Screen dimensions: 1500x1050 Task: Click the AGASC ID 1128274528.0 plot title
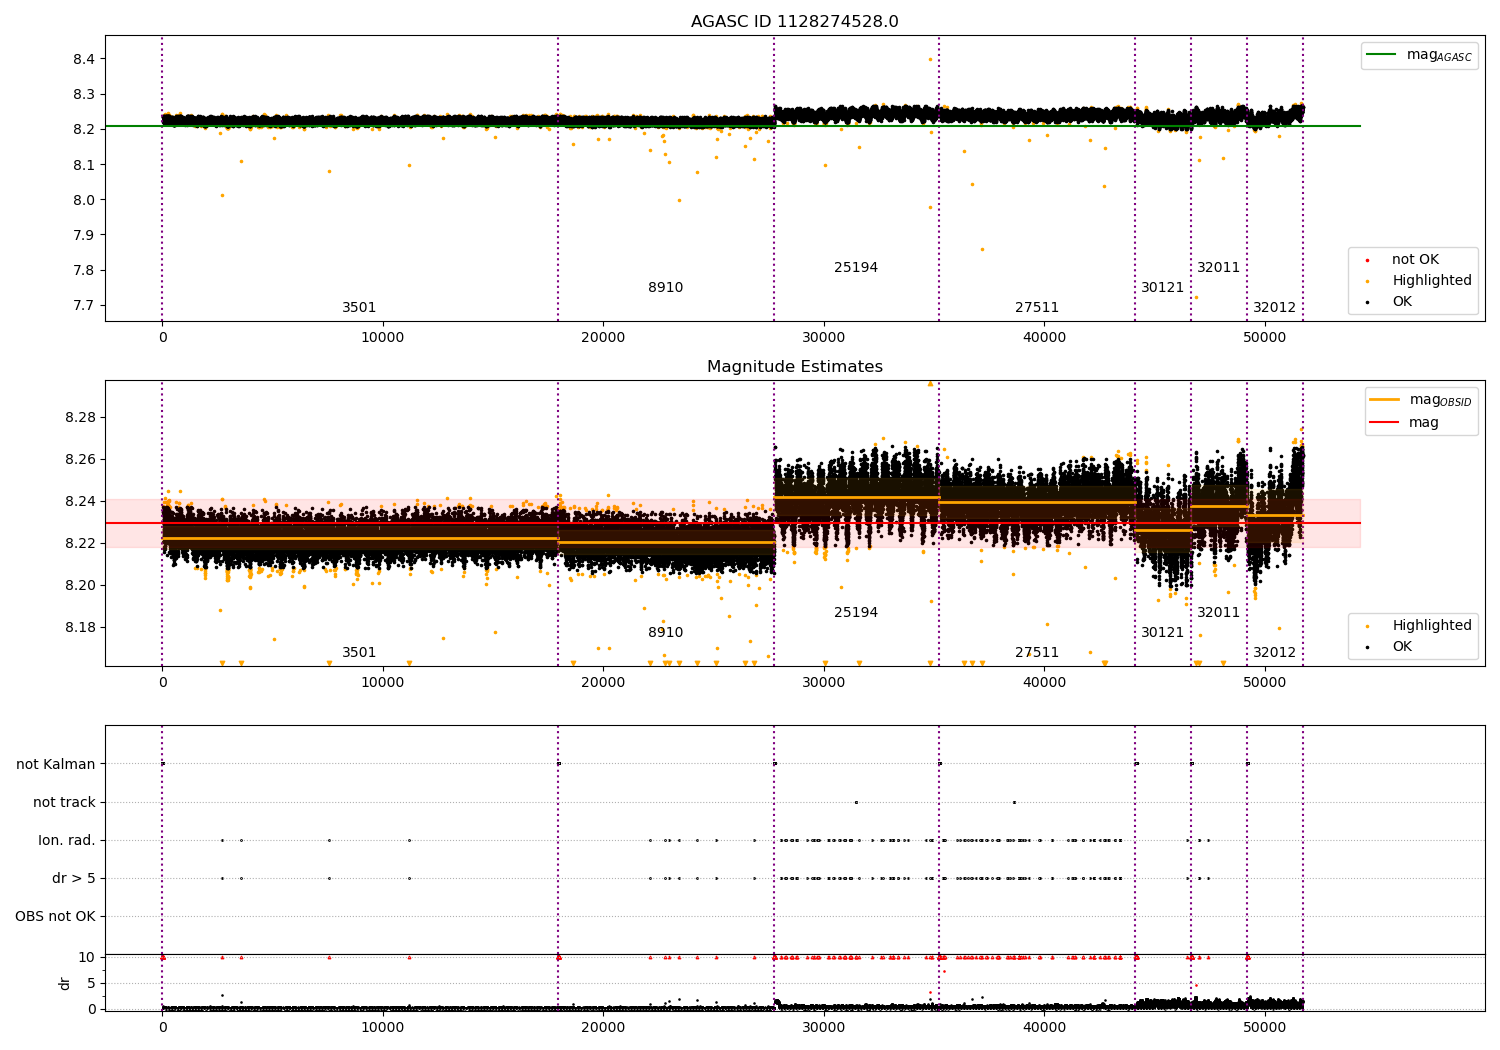pos(794,22)
